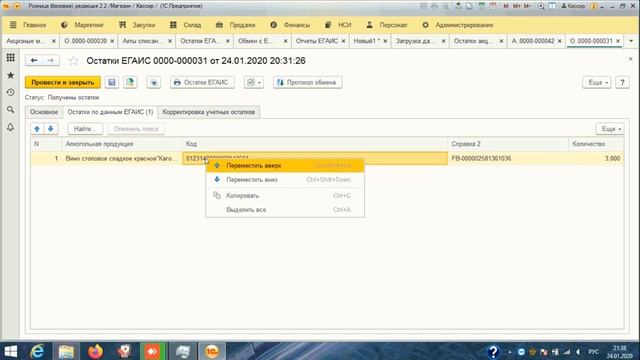Click Найти button
This screenshot has height=360, width=640.
85,129
